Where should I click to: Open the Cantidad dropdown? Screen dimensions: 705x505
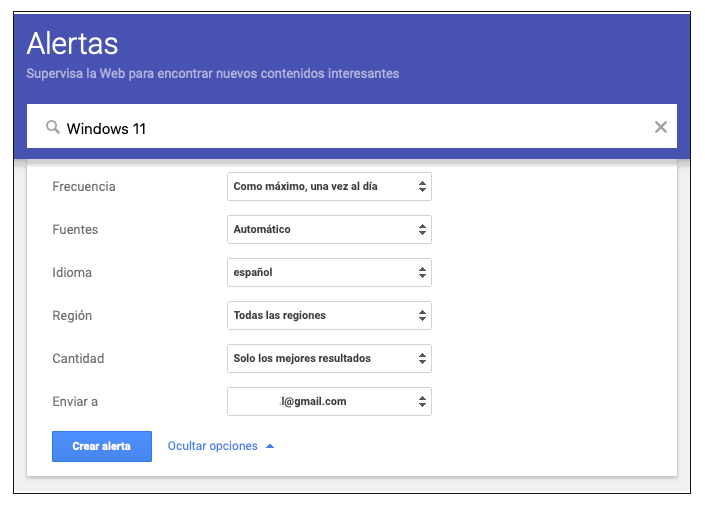329,359
